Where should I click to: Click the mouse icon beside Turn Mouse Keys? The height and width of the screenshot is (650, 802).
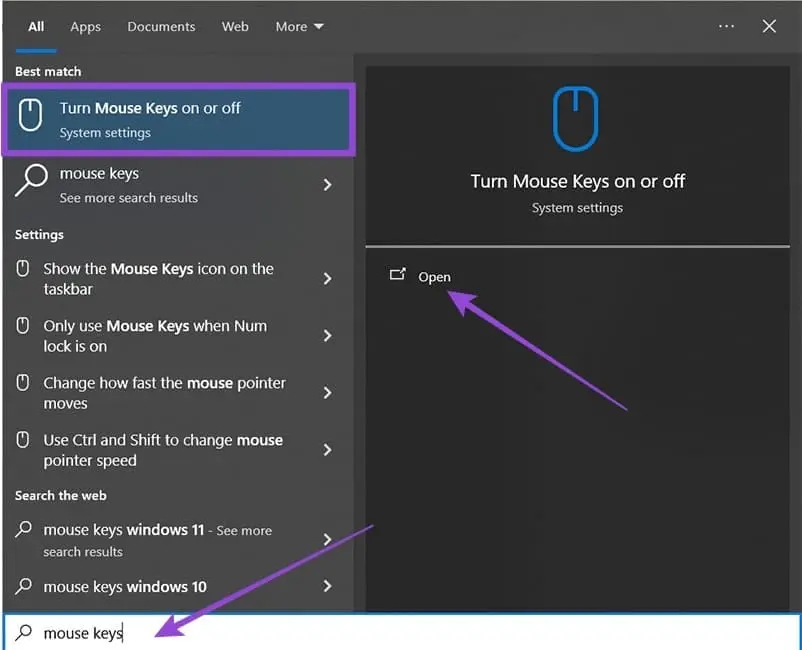pos(32,118)
